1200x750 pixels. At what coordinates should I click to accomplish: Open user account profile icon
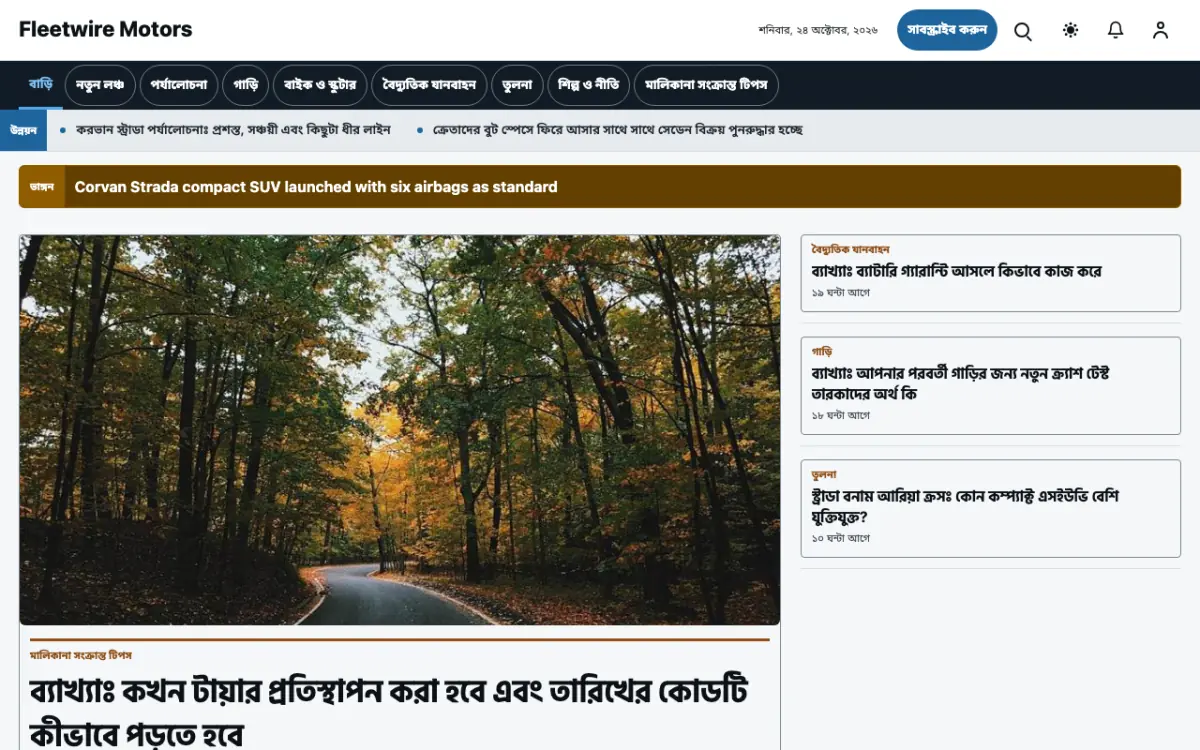[x=1160, y=30]
